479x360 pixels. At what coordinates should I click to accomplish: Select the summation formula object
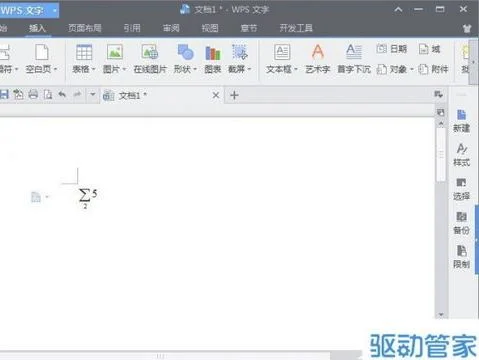click(x=88, y=198)
